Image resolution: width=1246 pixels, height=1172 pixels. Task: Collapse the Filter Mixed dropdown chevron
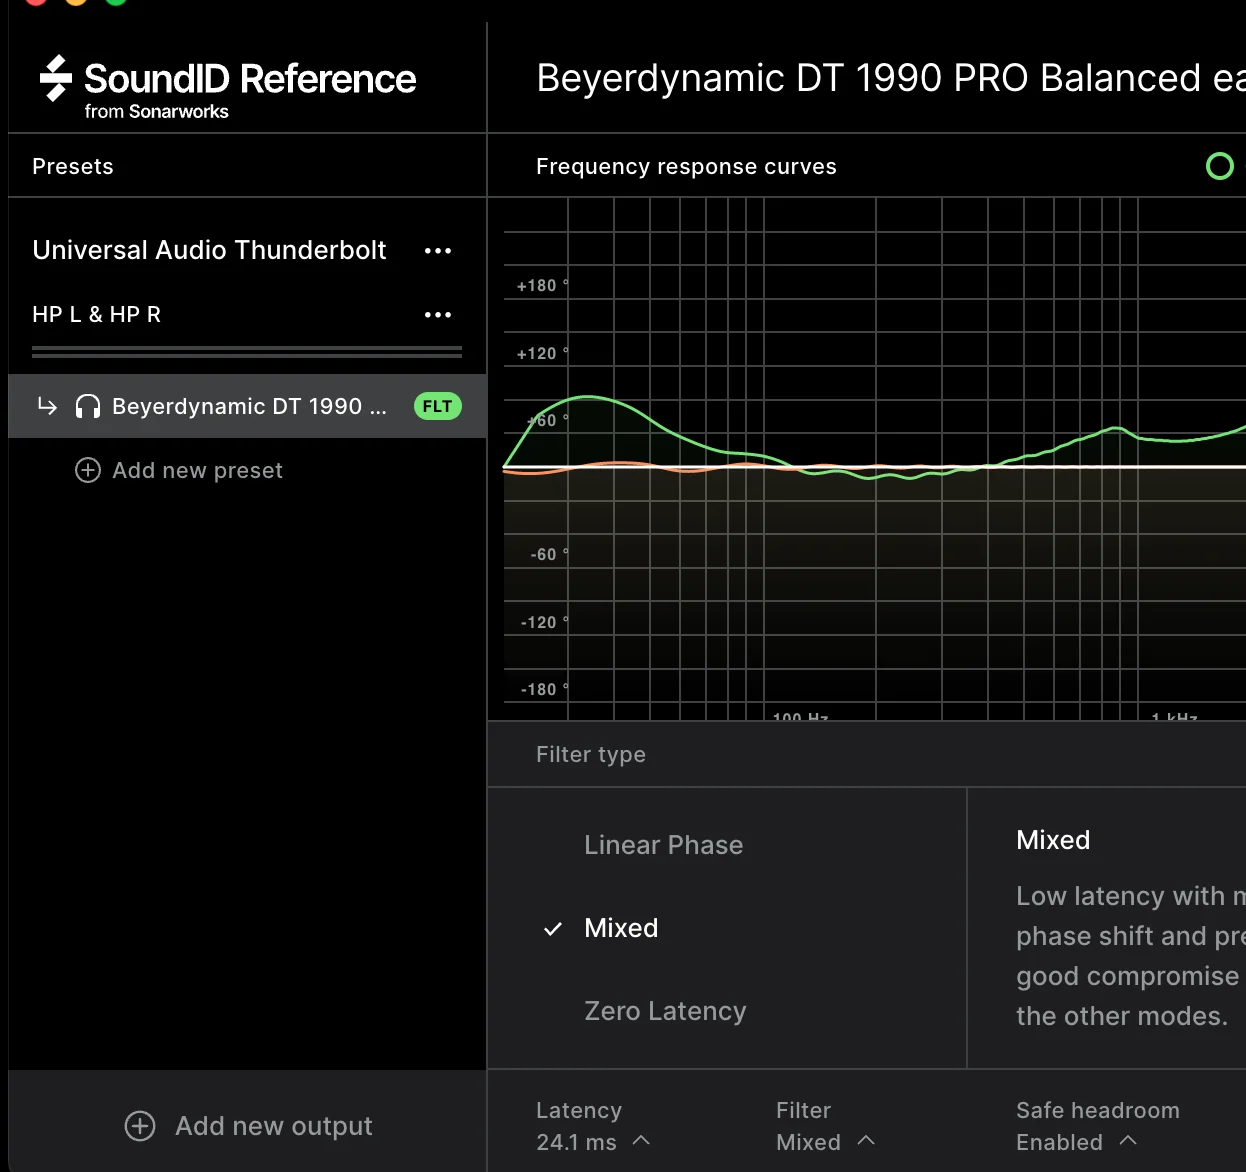coord(867,1140)
